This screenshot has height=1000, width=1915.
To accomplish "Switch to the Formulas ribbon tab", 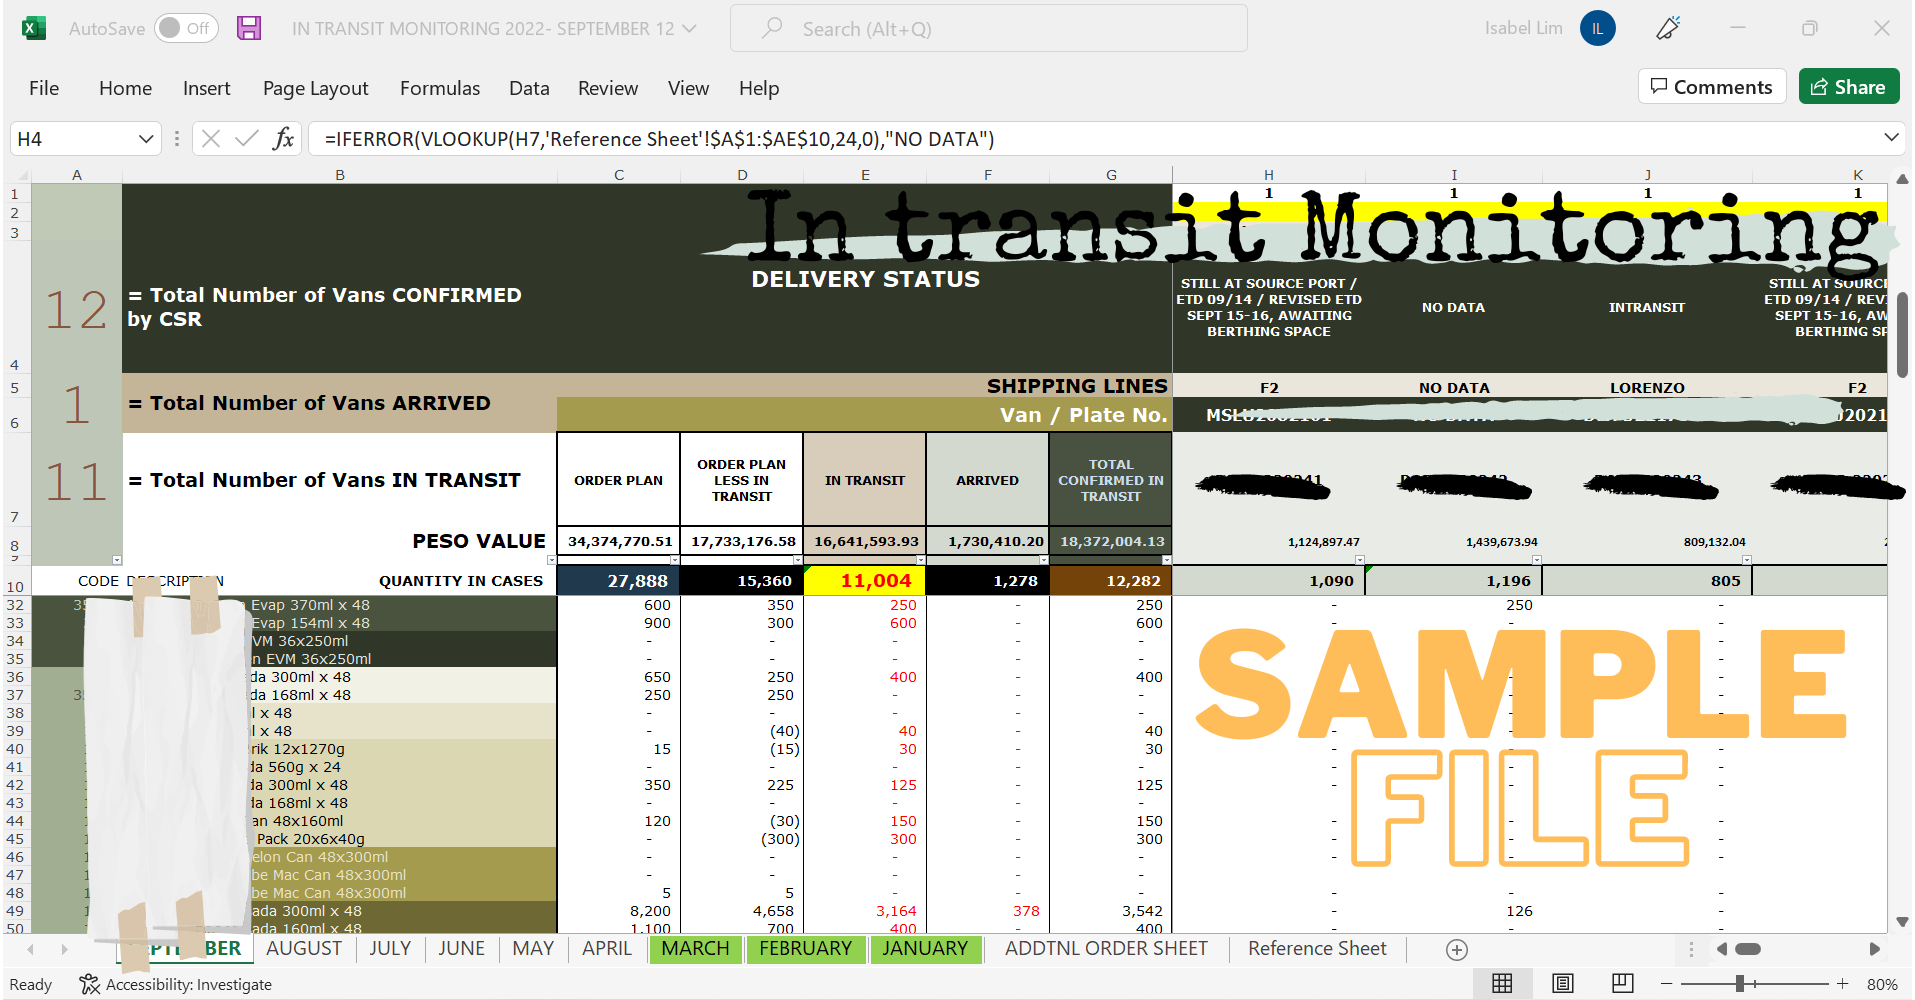I will (x=440, y=88).
